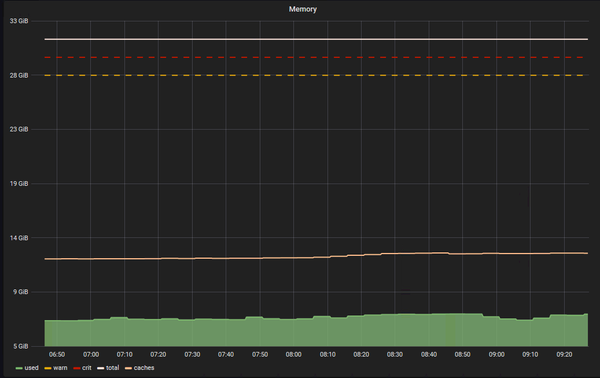Toggle the 'total' series in legend

pyautogui.click(x=112, y=368)
